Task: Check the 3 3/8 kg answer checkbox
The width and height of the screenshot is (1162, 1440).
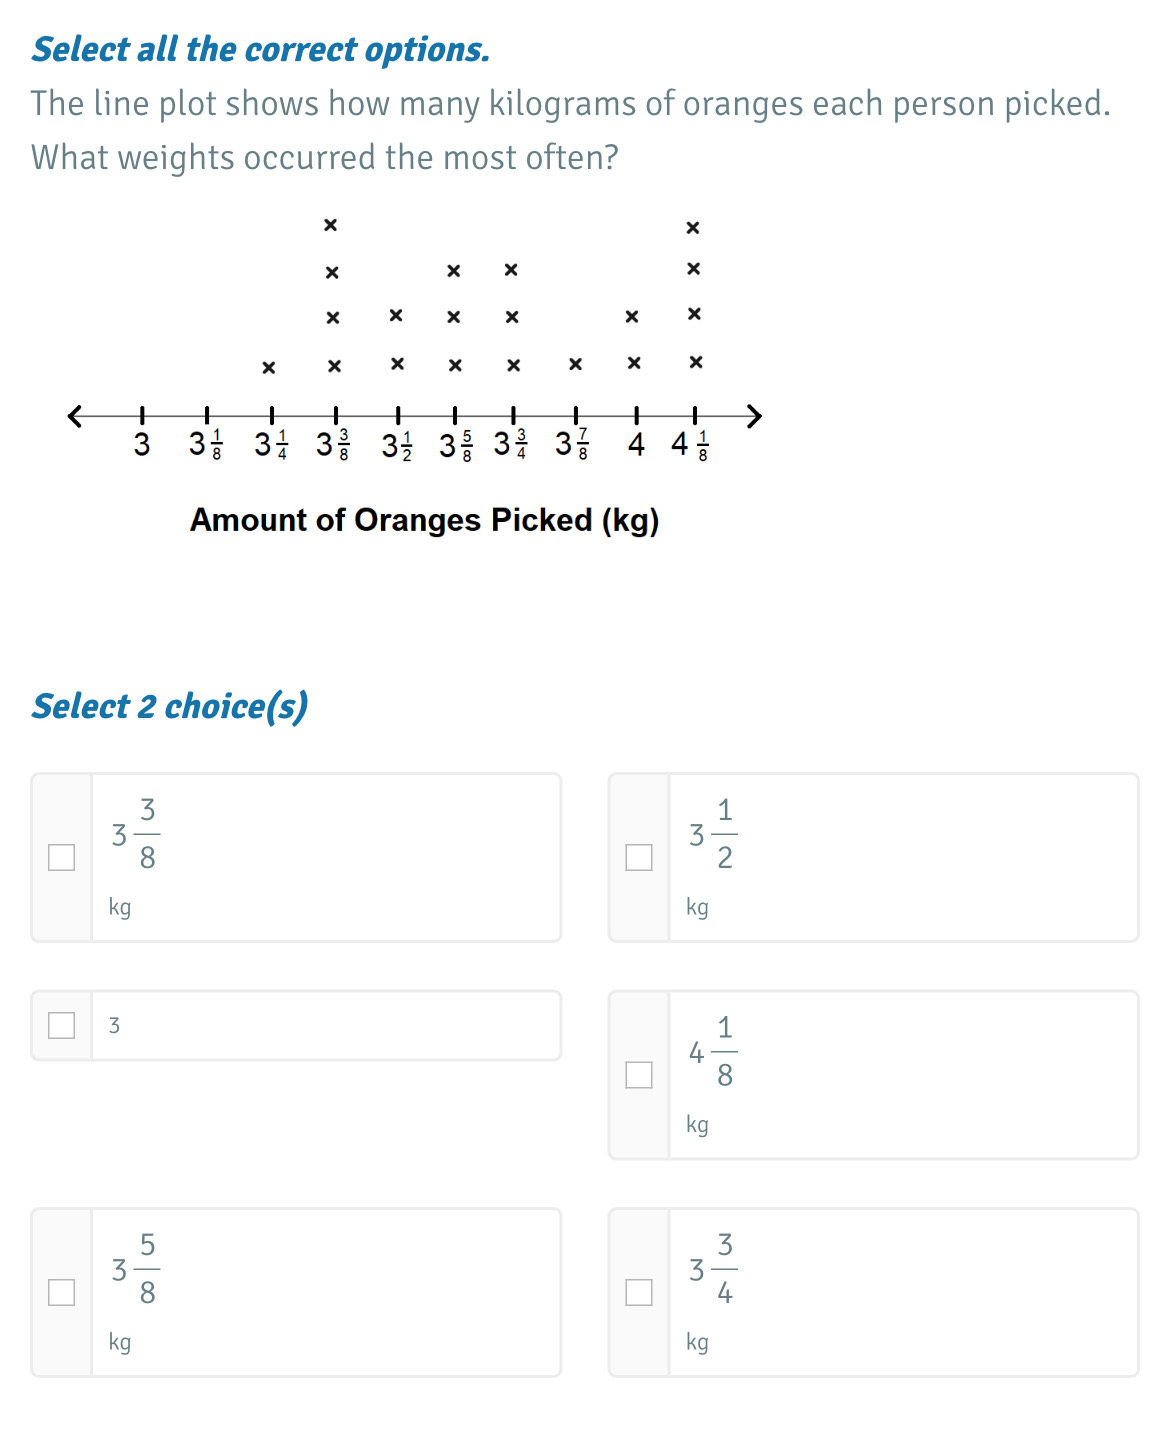Action: (62, 857)
